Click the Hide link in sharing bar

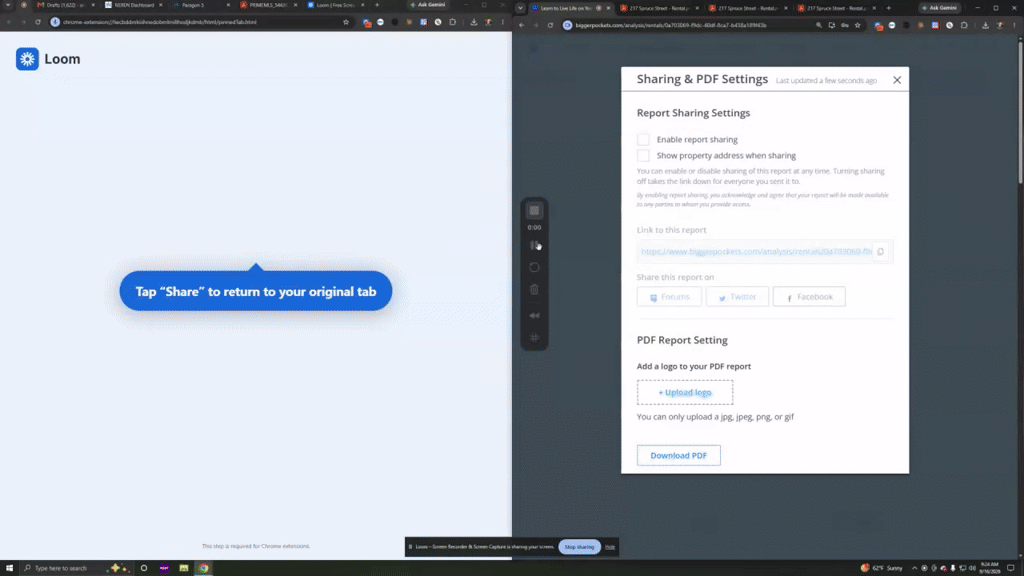click(610, 547)
